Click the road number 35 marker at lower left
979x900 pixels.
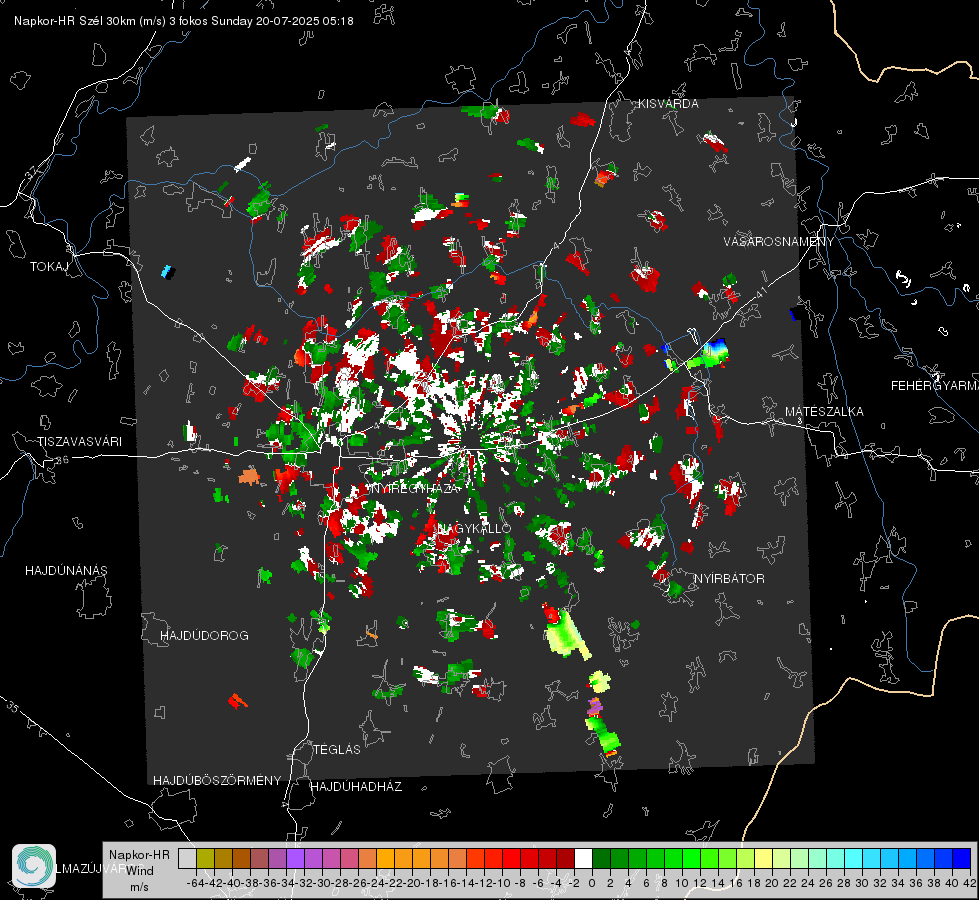(x=13, y=707)
